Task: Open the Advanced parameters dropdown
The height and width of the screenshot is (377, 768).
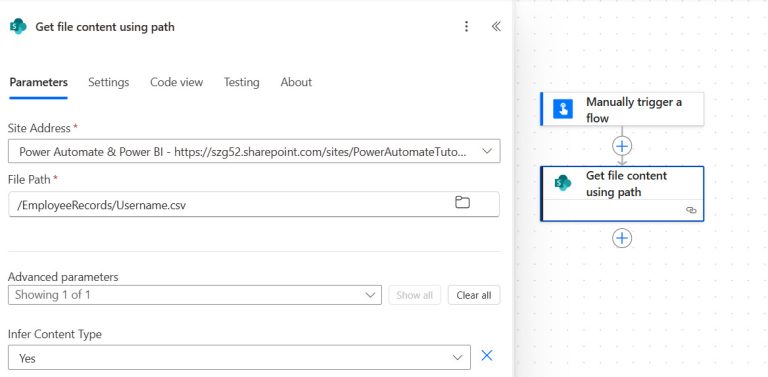Action: click(195, 295)
